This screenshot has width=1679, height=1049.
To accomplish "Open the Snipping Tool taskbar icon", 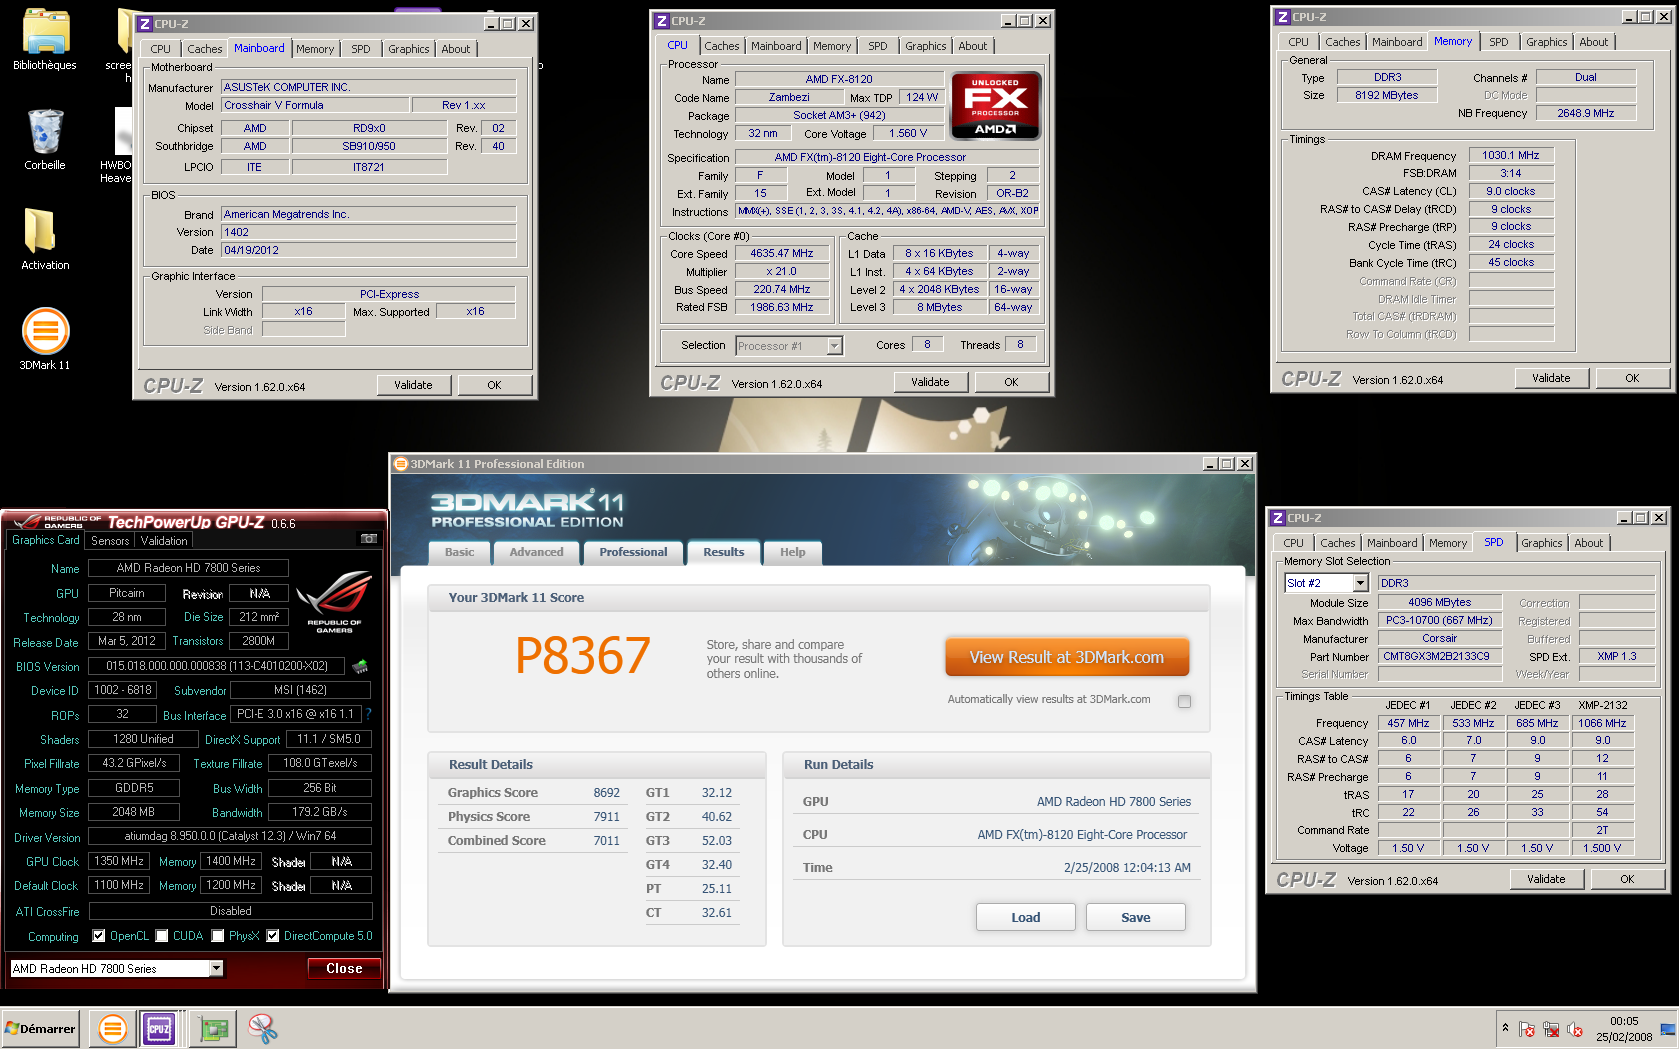I will [263, 1028].
